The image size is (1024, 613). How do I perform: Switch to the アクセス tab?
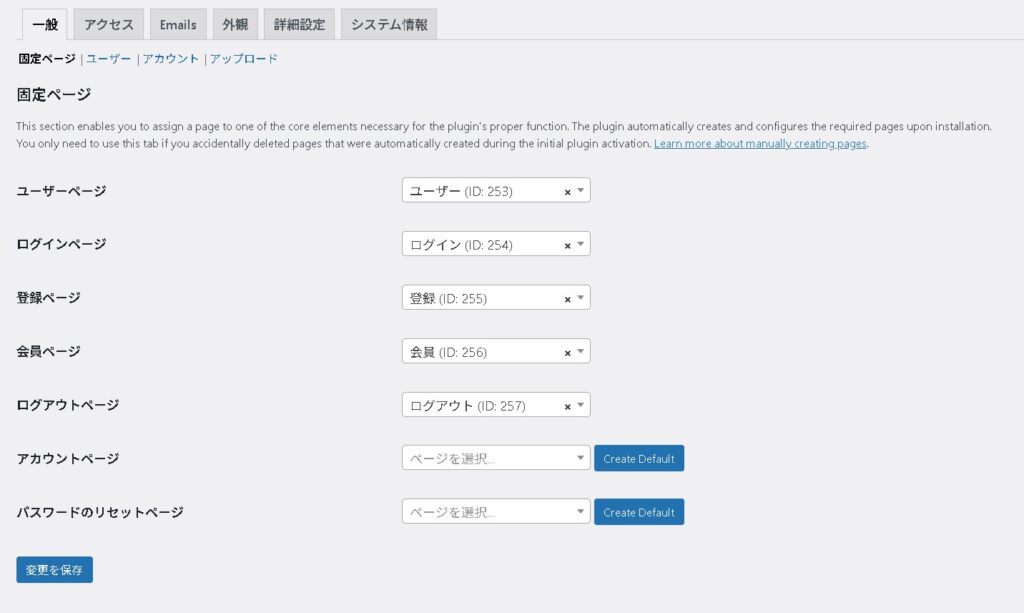[108, 25]
